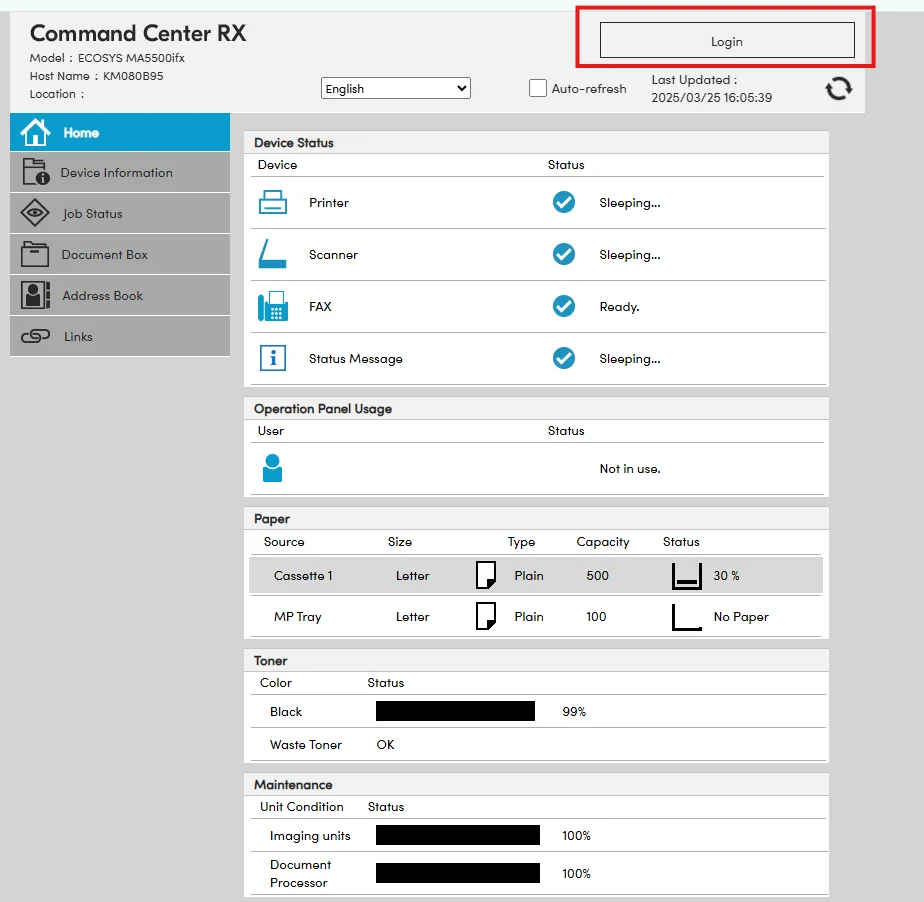Click the Document Box icon

35,254
